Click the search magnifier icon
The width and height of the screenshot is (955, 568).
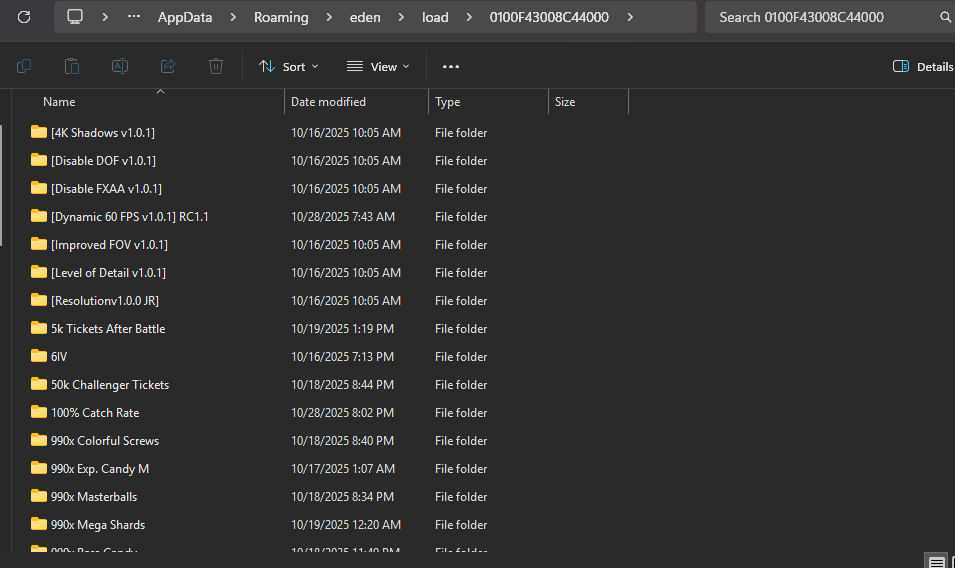point(946,17)
